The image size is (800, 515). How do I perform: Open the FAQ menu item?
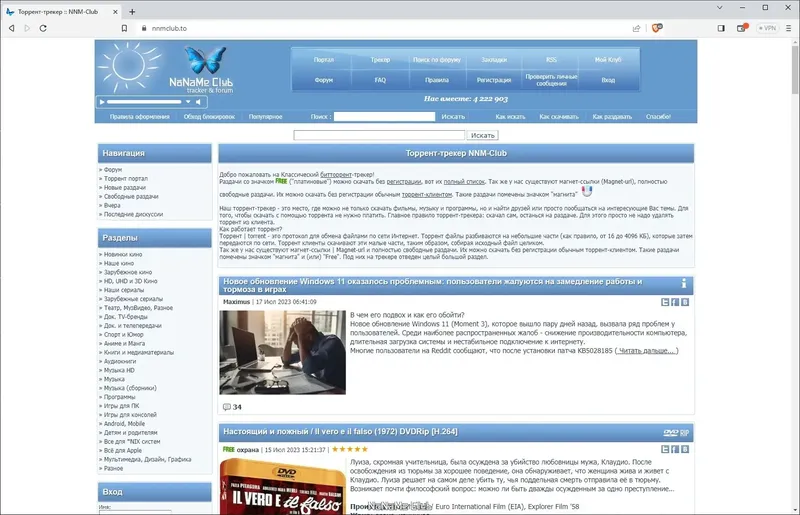pos(380,80)
